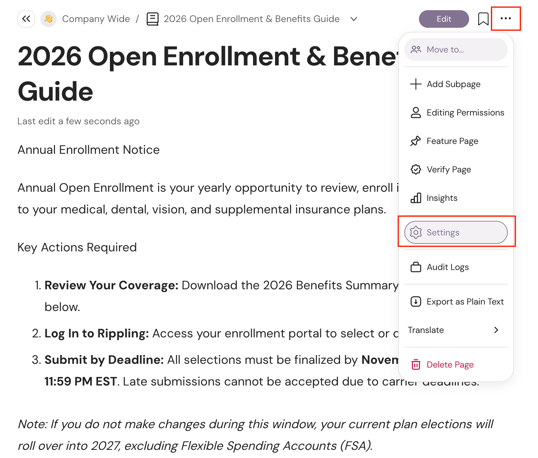Expand the Translate submenu arrow
This screenshot has height=458, width=538.
[496, 330]
